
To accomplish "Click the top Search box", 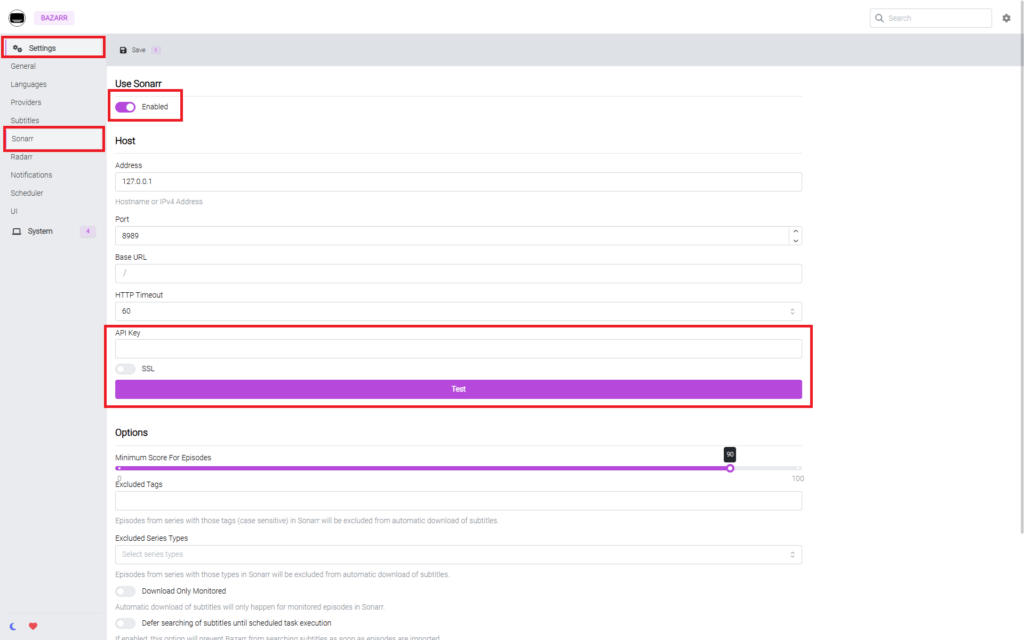I will tap(931, 18).
